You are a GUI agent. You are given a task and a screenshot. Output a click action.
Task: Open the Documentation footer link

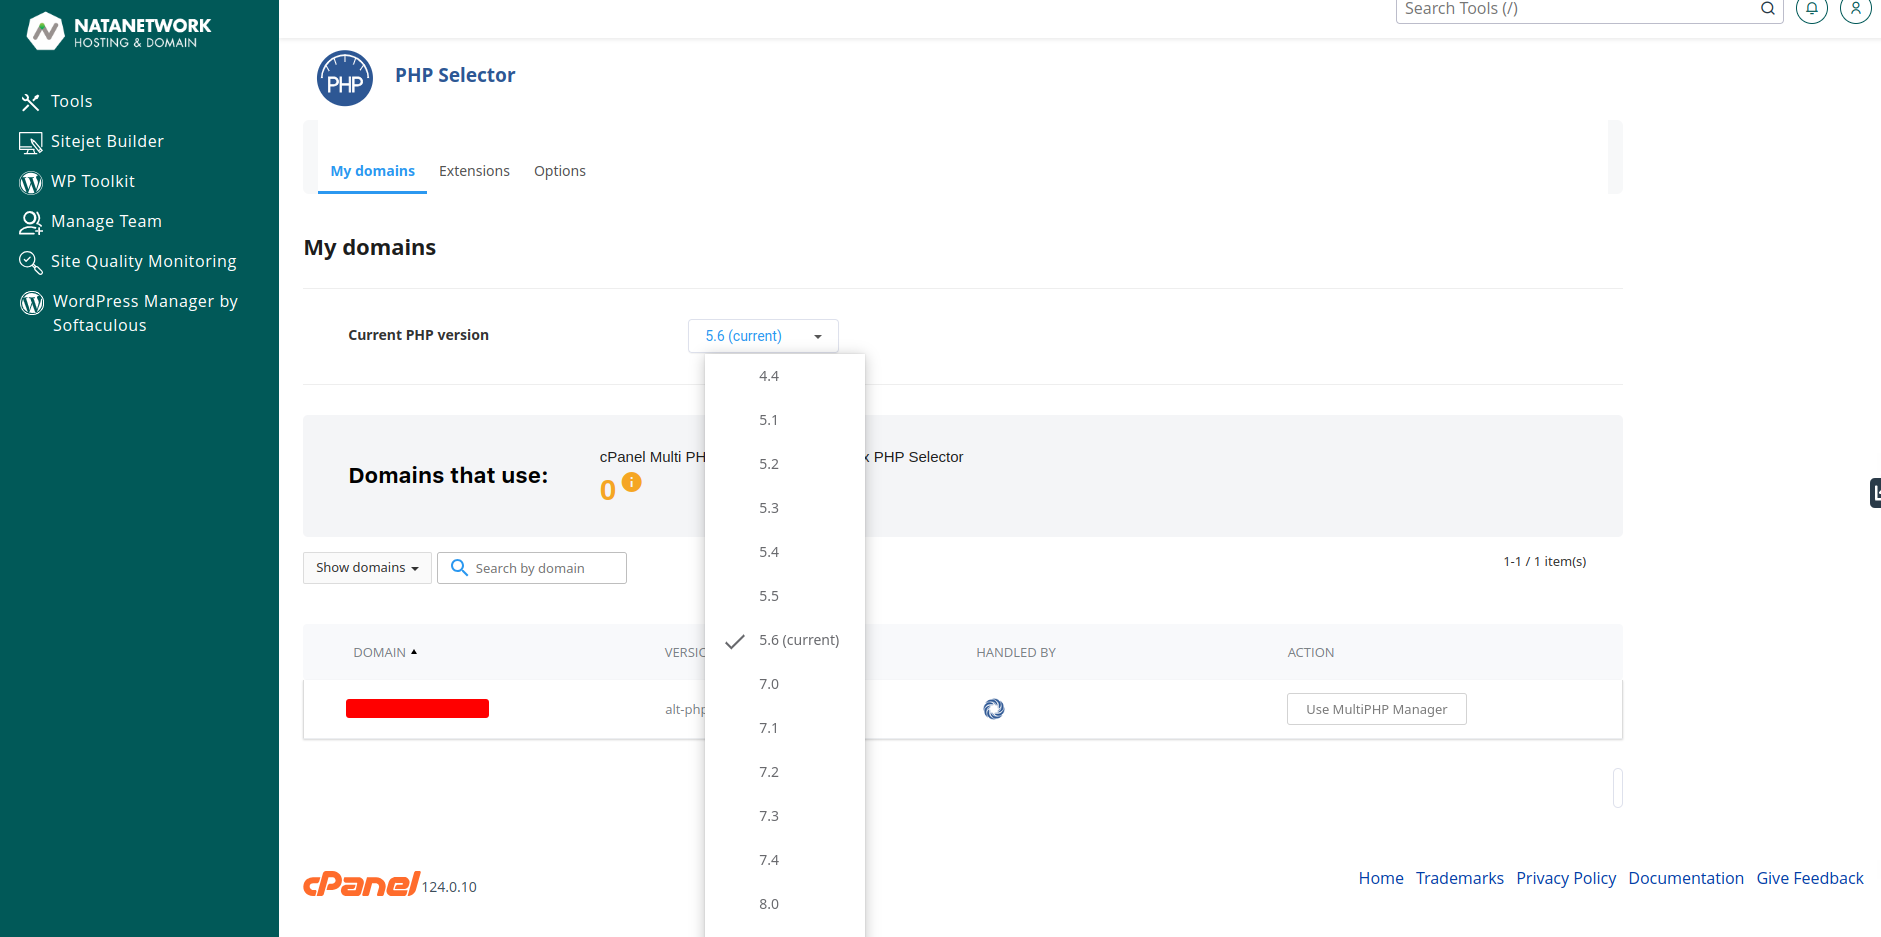[1686, 878]
